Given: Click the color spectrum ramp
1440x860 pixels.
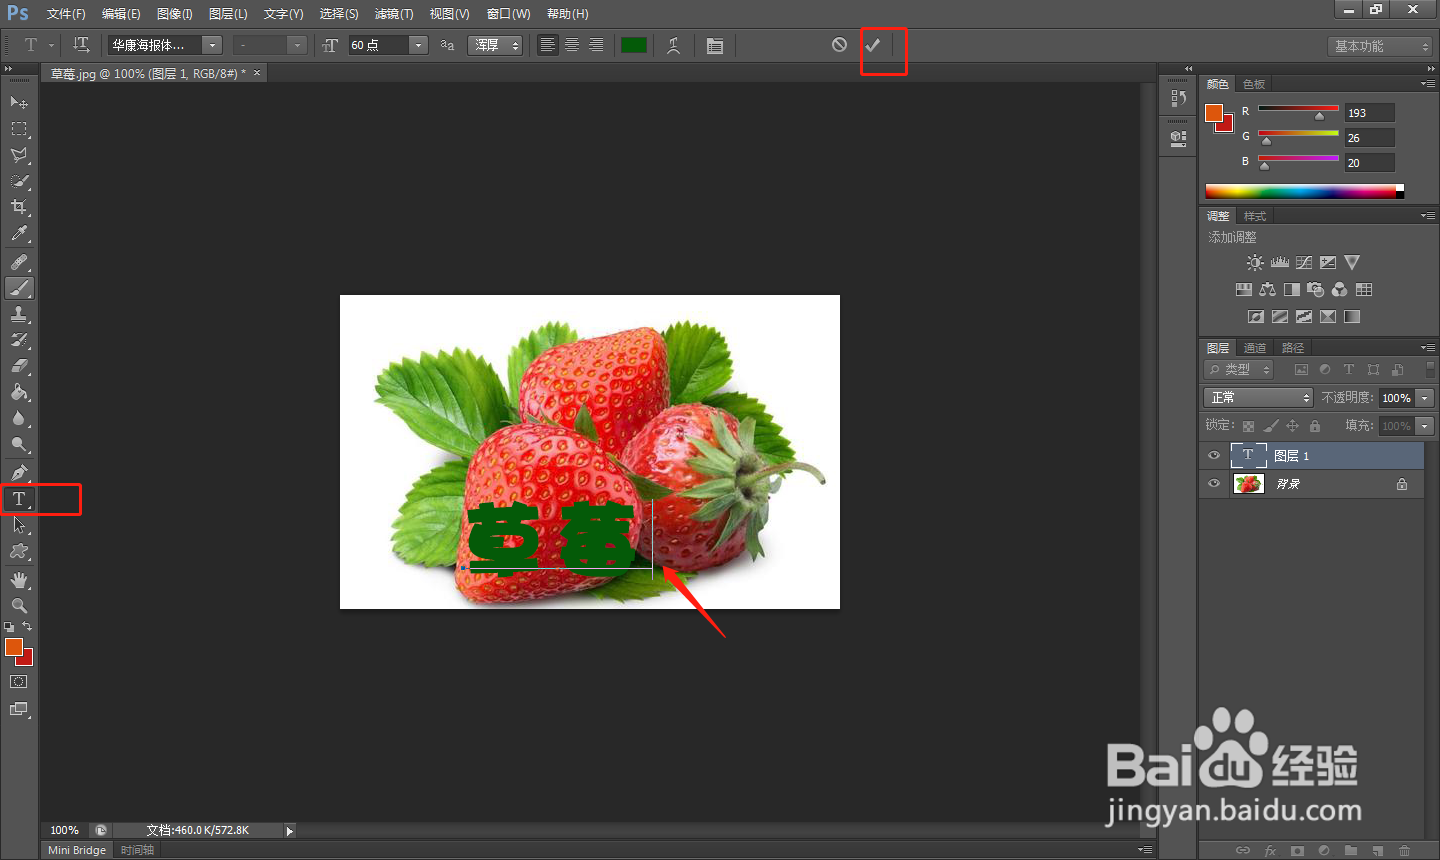Looking at the screenshot, I should pos(1304,191).
